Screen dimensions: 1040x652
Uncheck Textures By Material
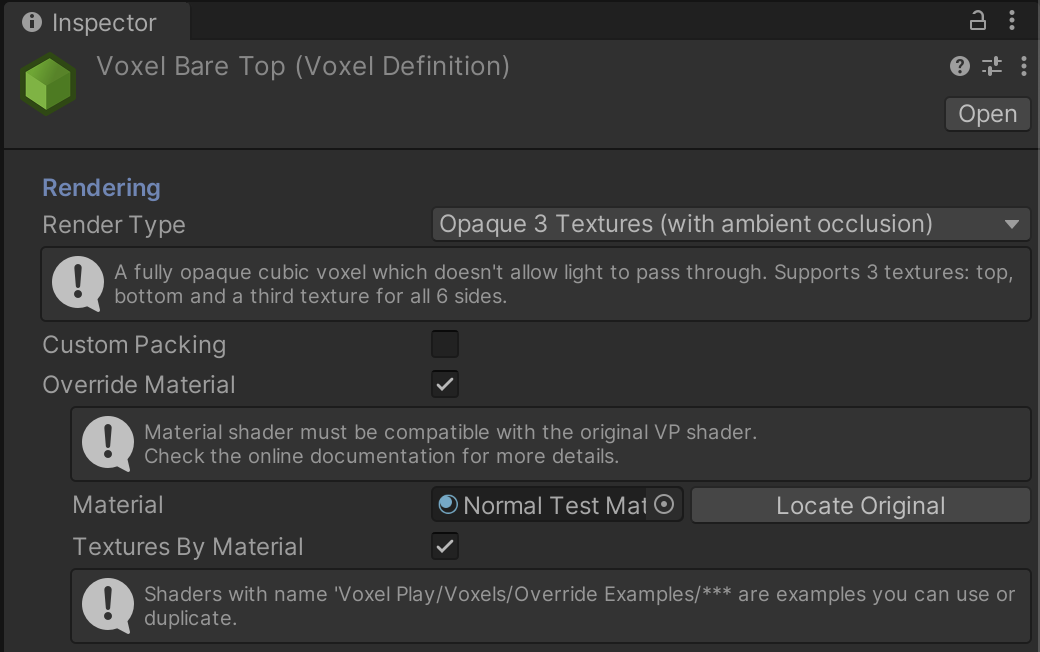[444, 546]
